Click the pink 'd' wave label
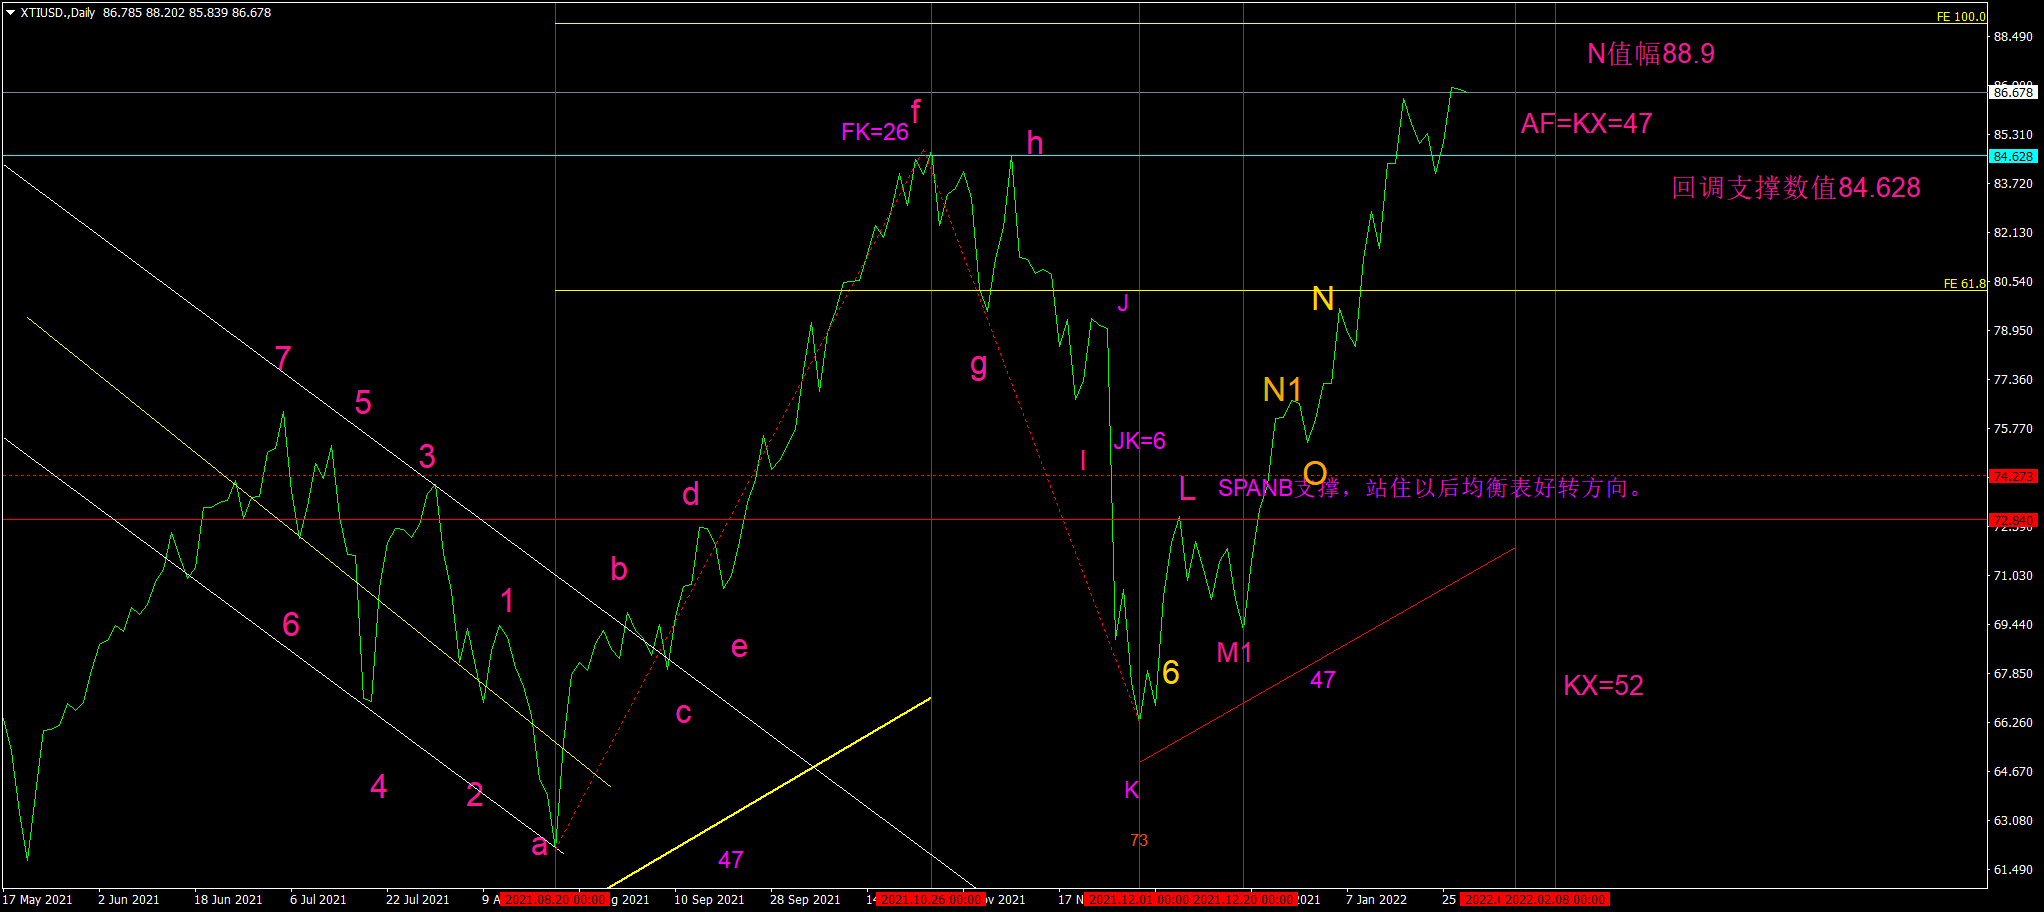2044x912 pixels. point(691,495)
